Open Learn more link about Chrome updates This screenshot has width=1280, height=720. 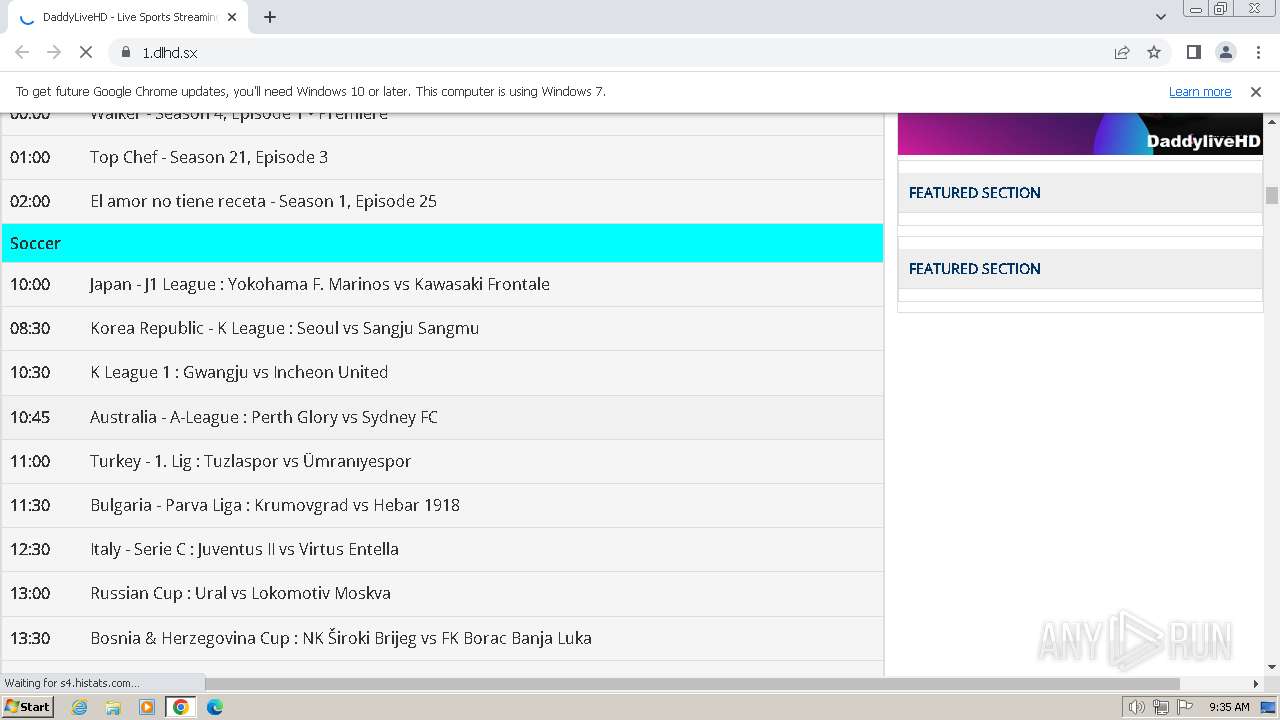click(1200, 91)
